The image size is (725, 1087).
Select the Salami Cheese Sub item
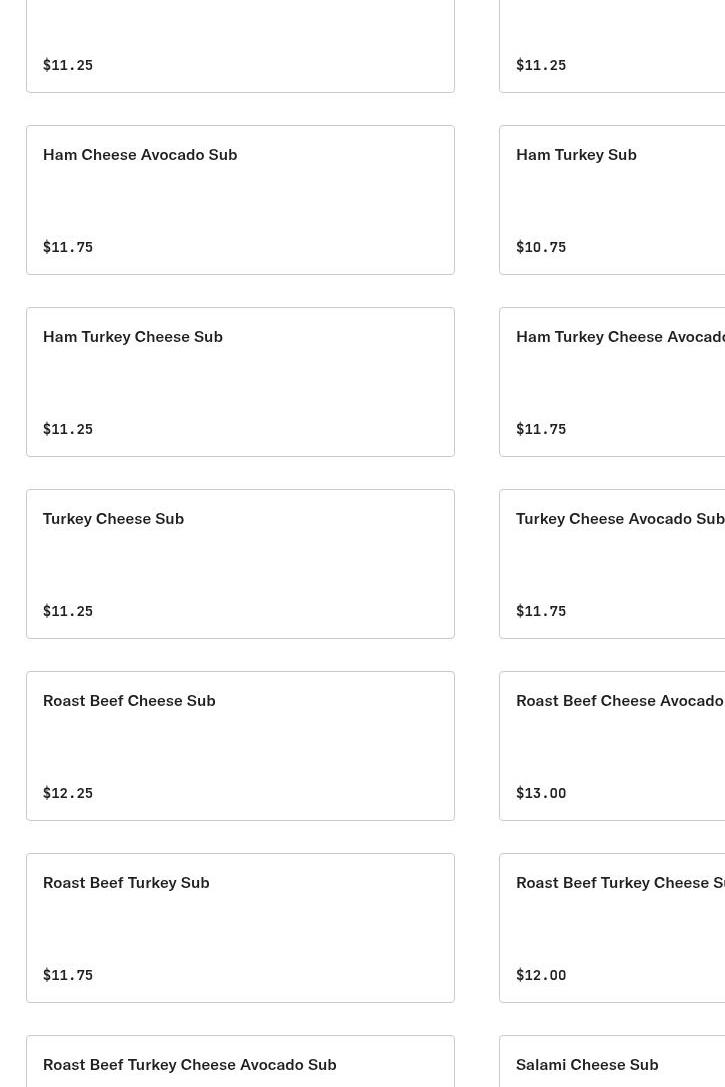tap(587, 1064)
